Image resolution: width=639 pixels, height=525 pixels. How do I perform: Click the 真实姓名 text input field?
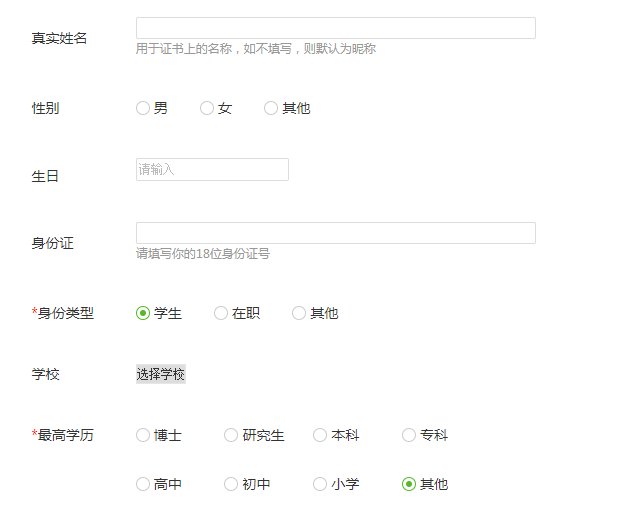[x=335, y=28]
